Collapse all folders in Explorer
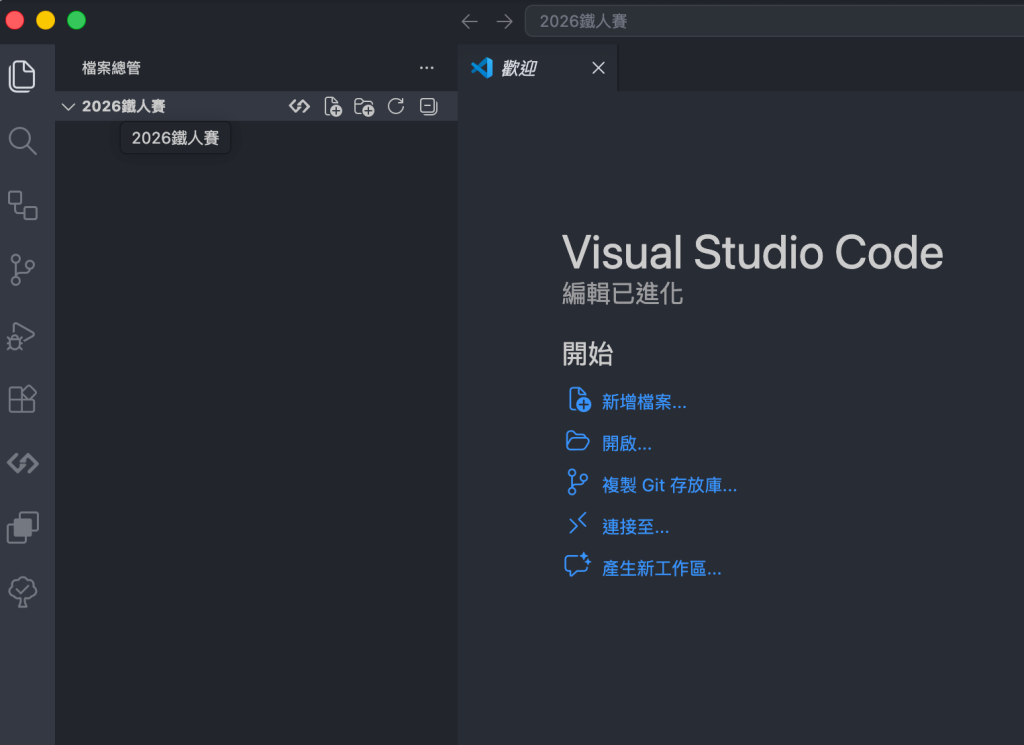This screenshot has width=1024, height=745. coord(428,106)
